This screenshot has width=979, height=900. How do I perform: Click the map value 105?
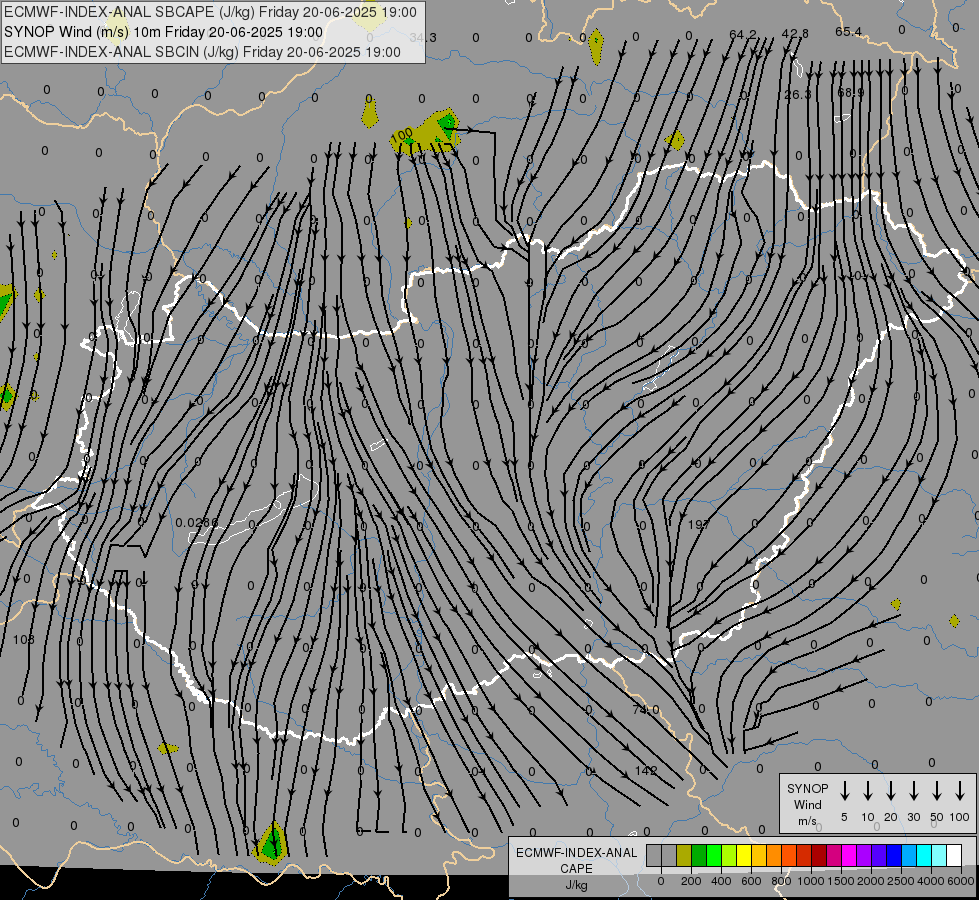(x=24, y=640)
